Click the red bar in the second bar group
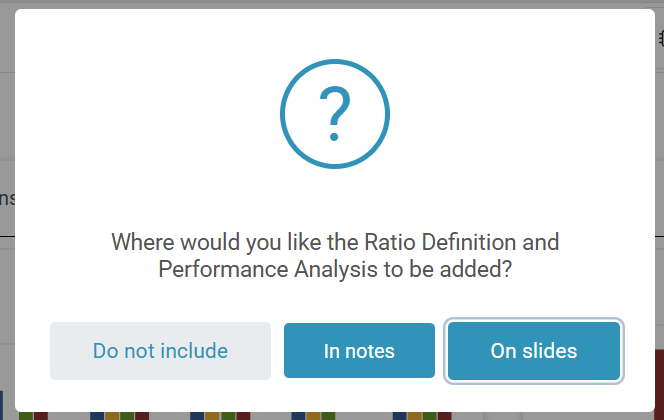 [142, 416]
